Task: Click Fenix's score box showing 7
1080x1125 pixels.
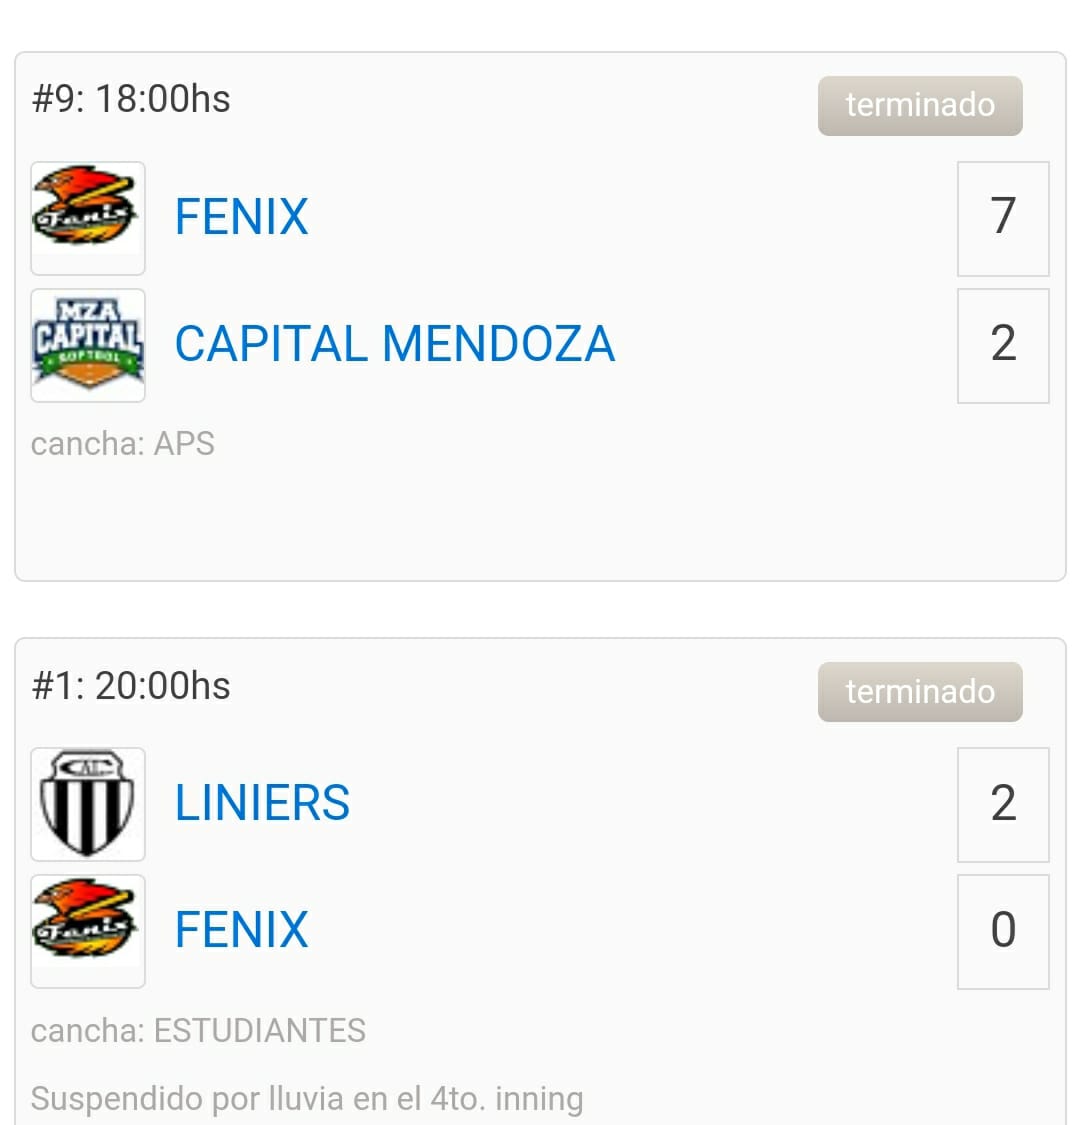Action: tap(1002, 218)
